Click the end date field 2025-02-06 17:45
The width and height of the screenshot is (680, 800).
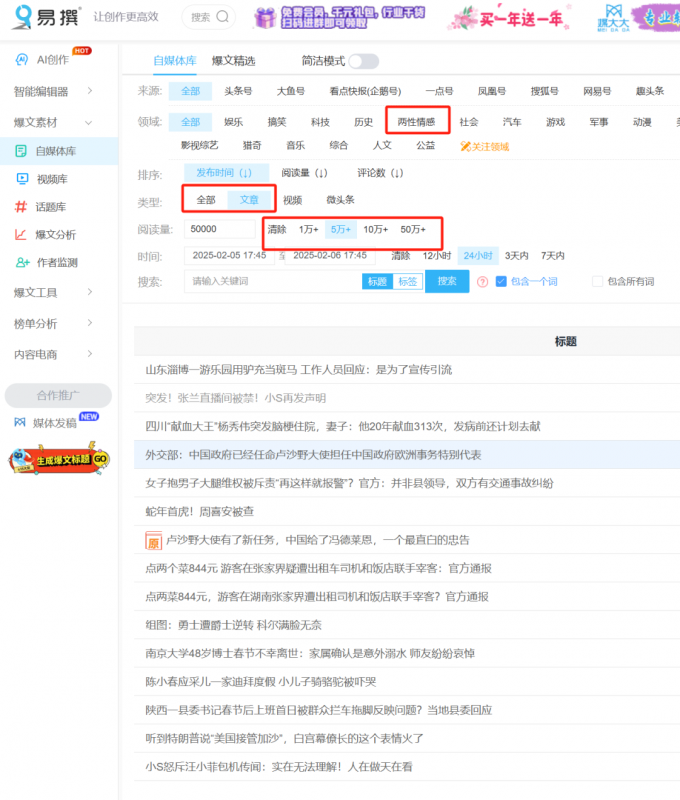330,256
